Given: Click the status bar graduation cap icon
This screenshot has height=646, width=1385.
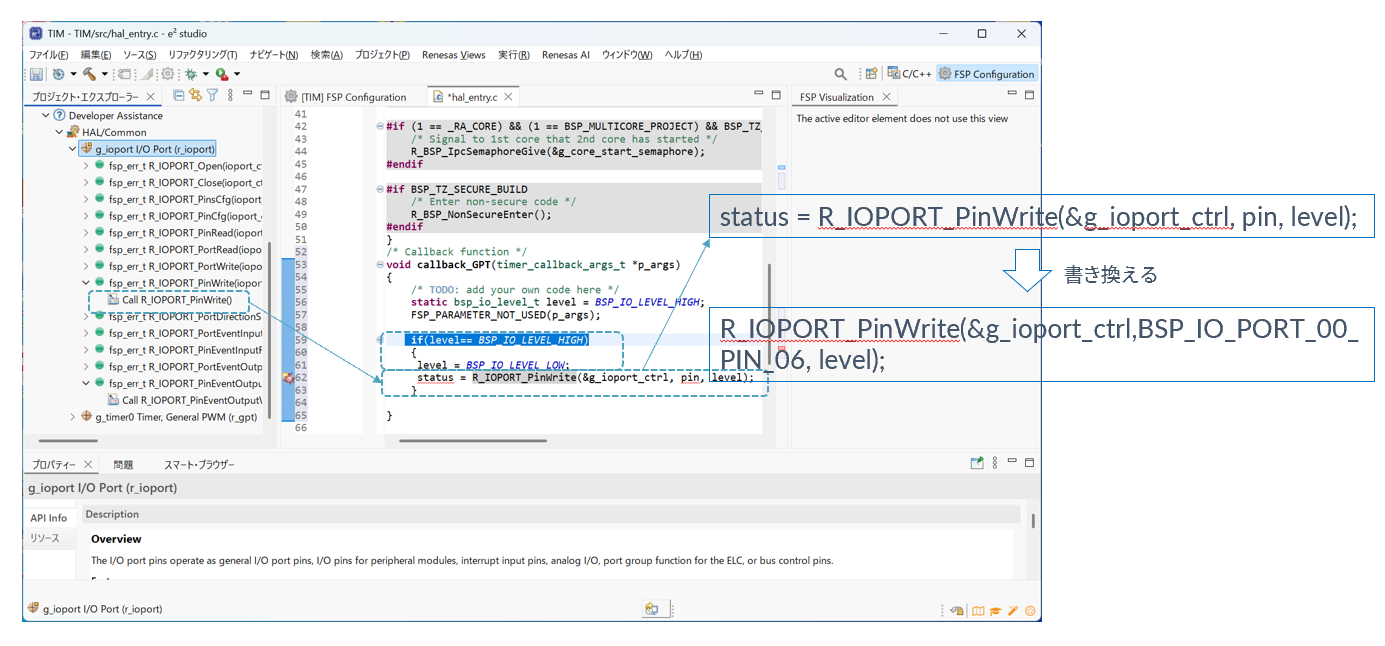Looking at the screenshot, I should (x=996, y=610).
